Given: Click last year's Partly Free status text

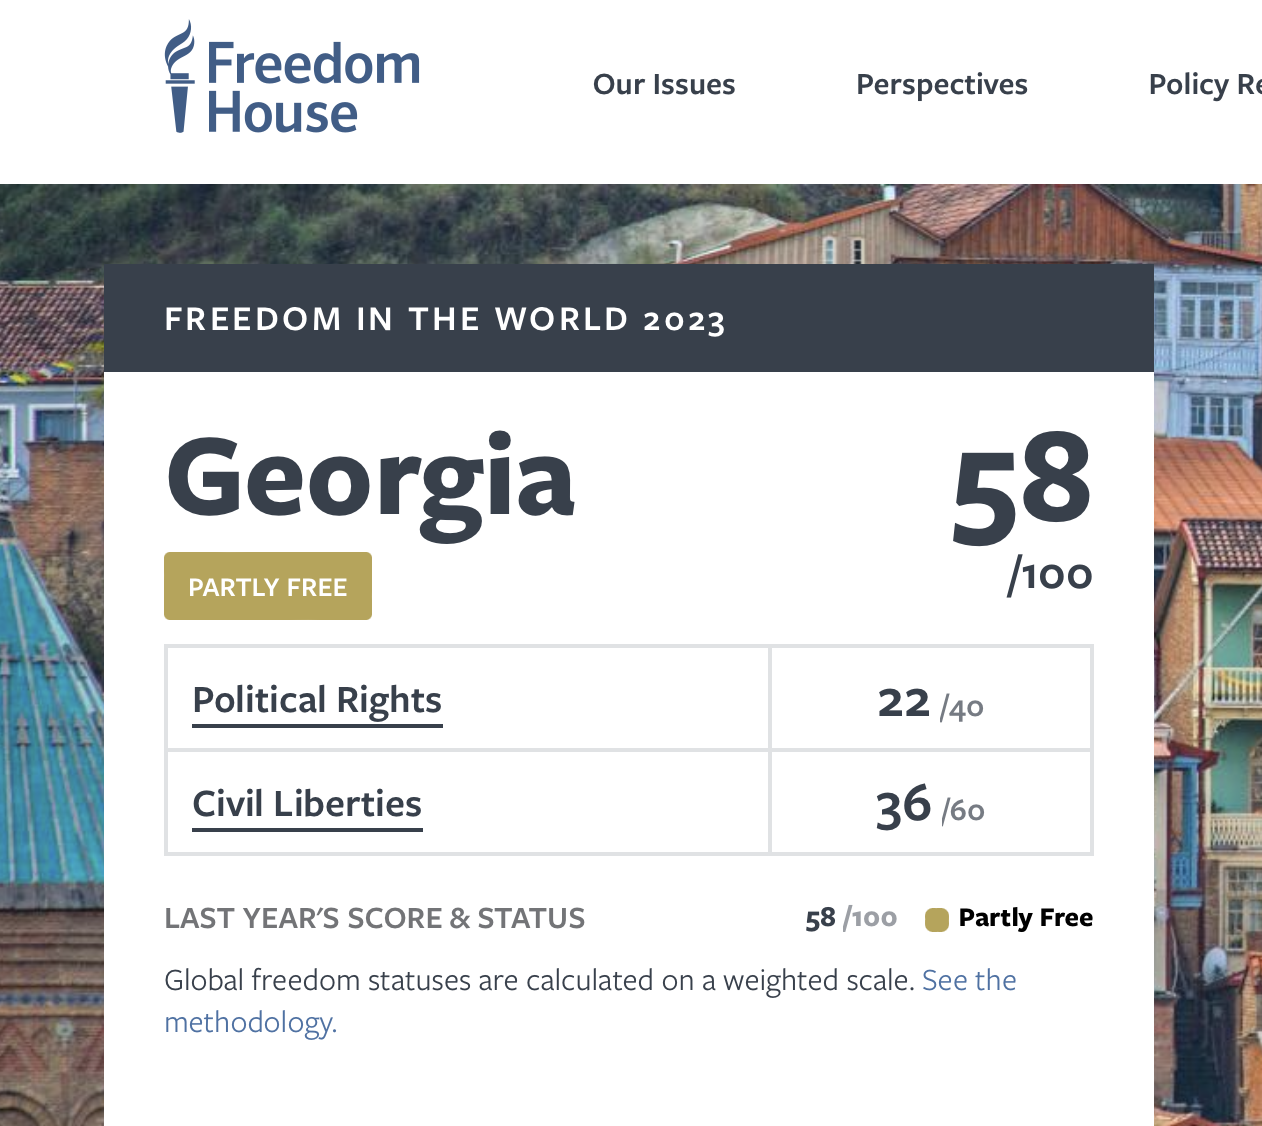Looking at the screenshot, I should [1025, 918].
